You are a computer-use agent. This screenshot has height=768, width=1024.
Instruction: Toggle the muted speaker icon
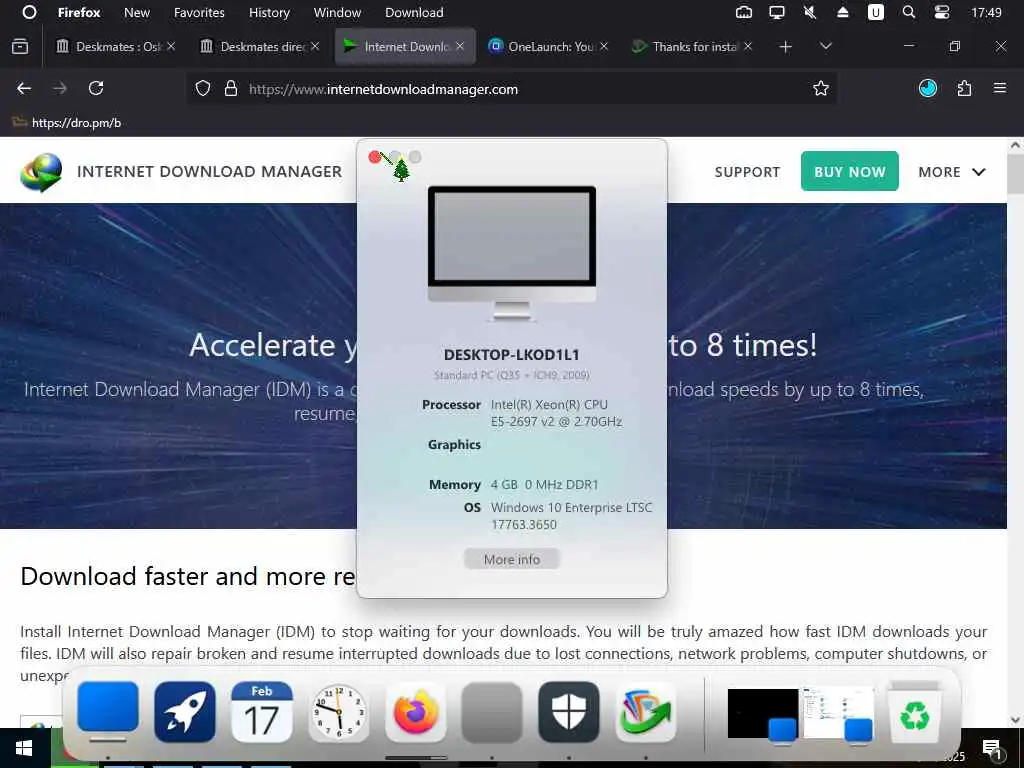pos(810,12)
